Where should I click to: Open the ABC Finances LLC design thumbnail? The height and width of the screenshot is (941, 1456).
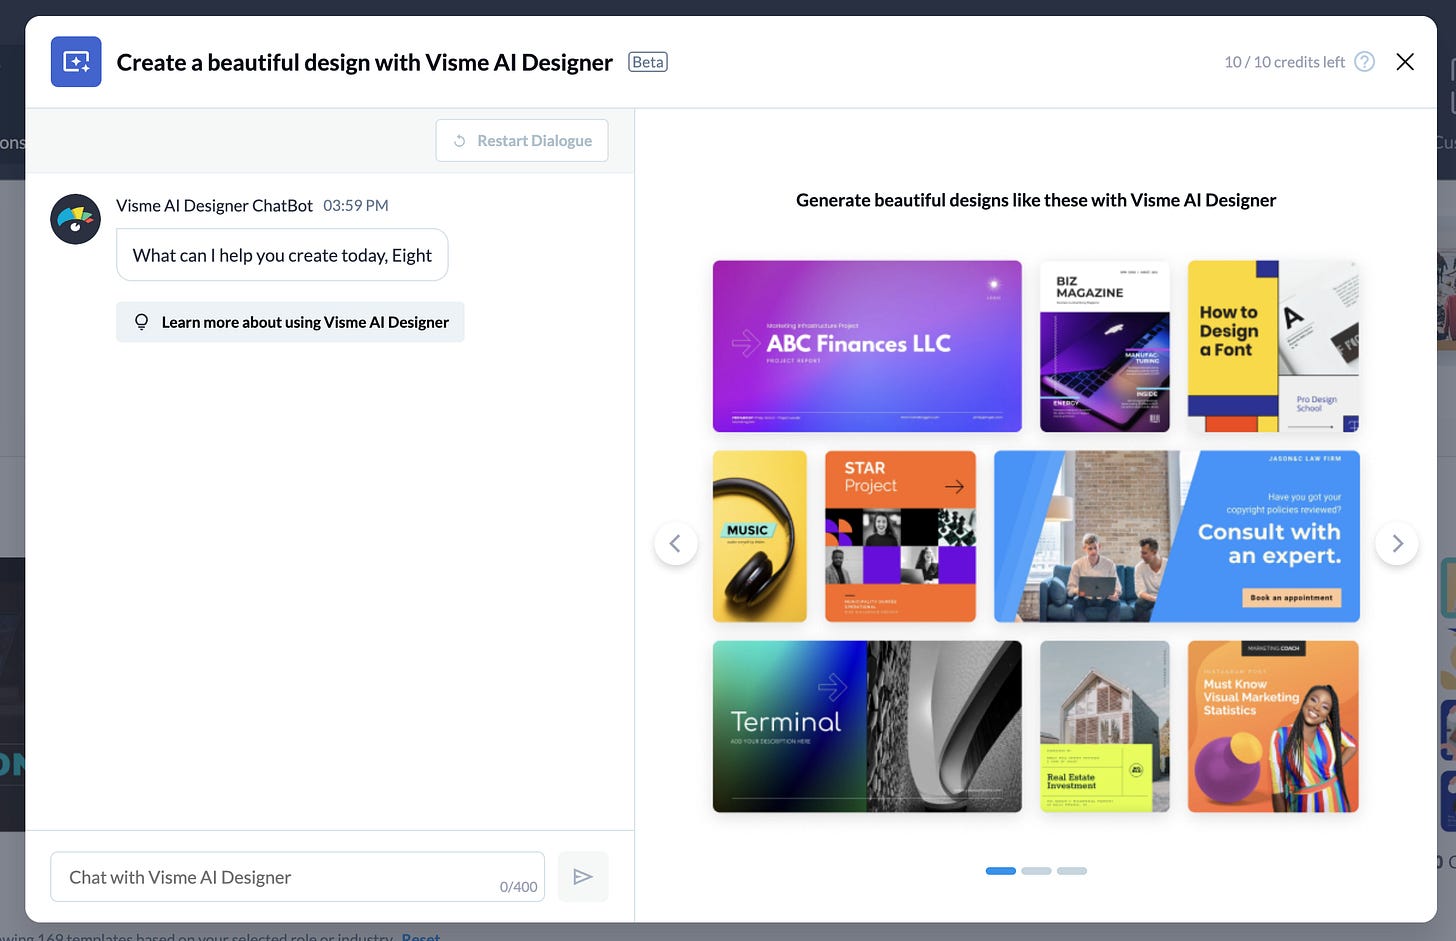coord(867,346)
